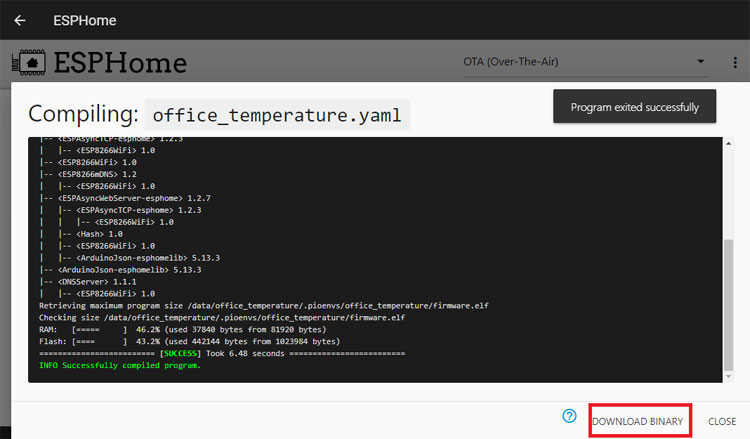Click the log scrollbar down arrow
The width and height of the screenshot is (750, 439).
pos(728,374)
